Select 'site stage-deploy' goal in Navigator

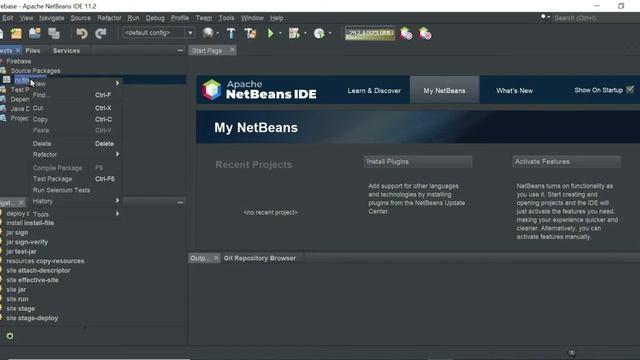point(32,318)
